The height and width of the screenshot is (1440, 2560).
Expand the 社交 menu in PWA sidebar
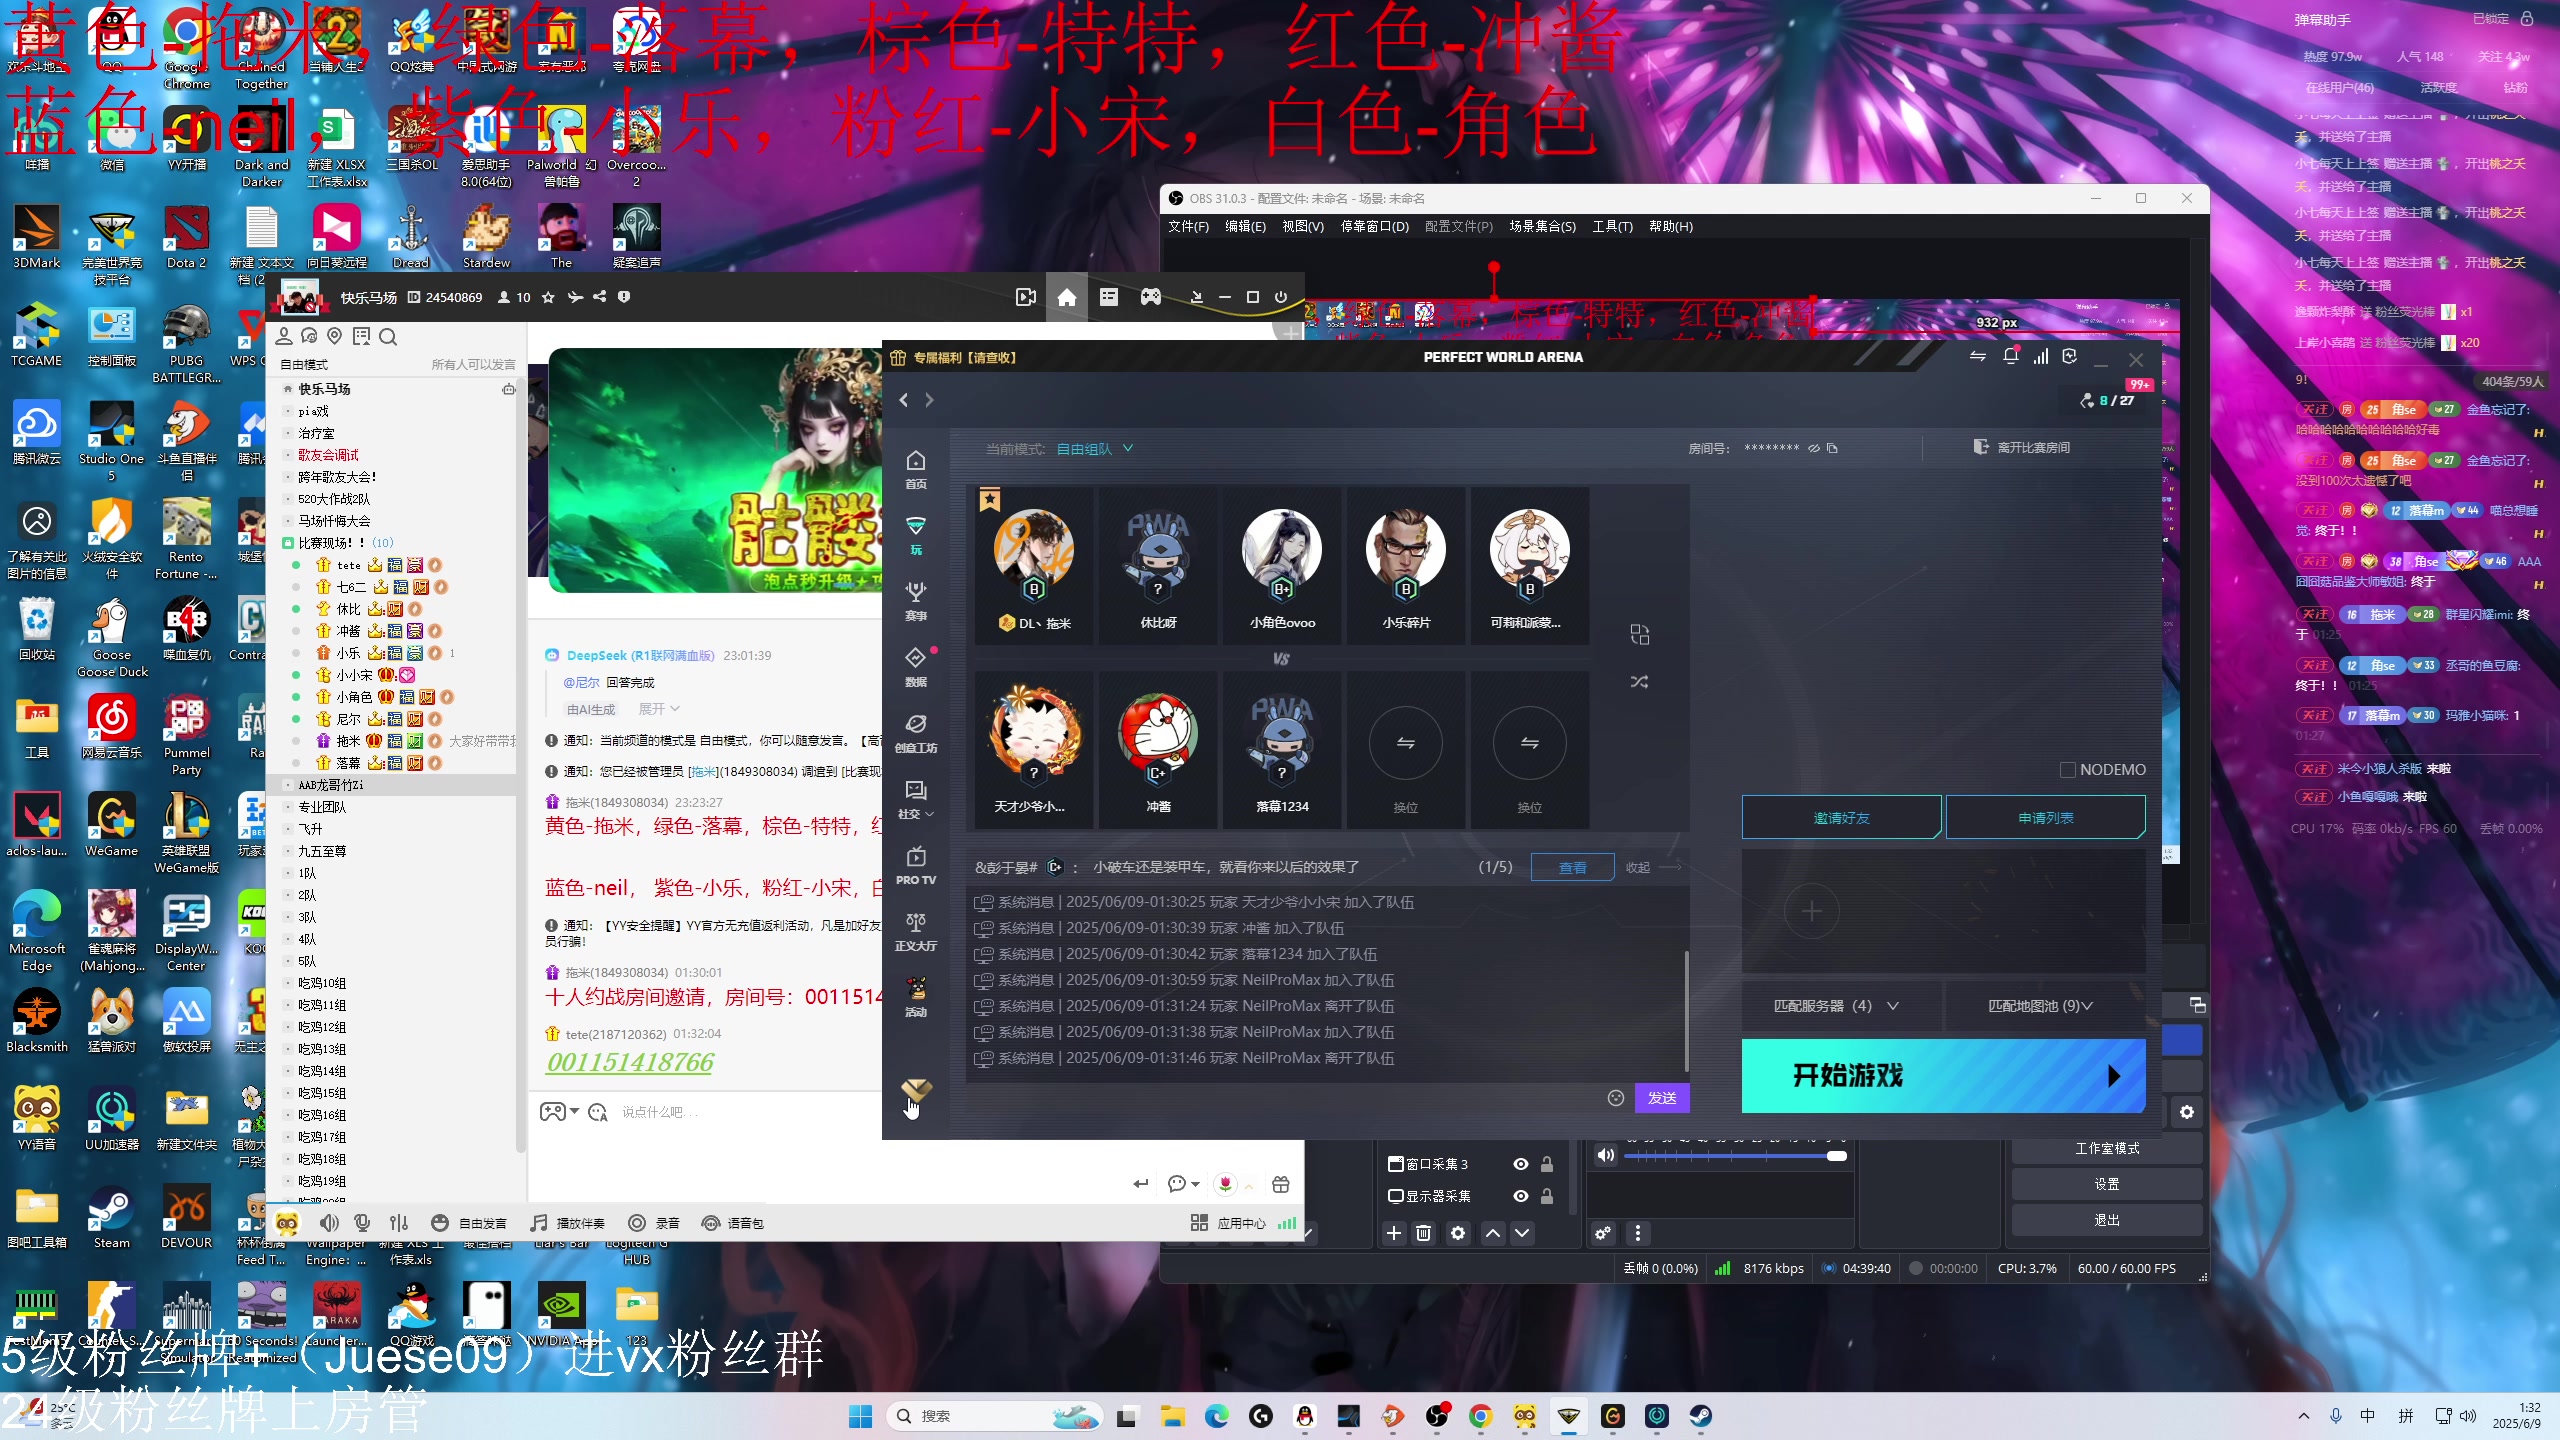(915, 799)
